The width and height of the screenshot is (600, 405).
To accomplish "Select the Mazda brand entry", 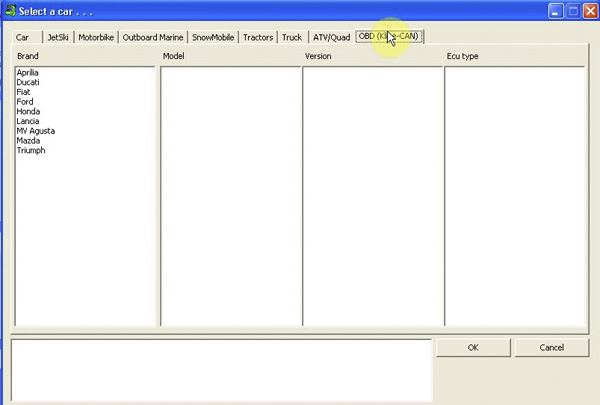I will (28, 141).
